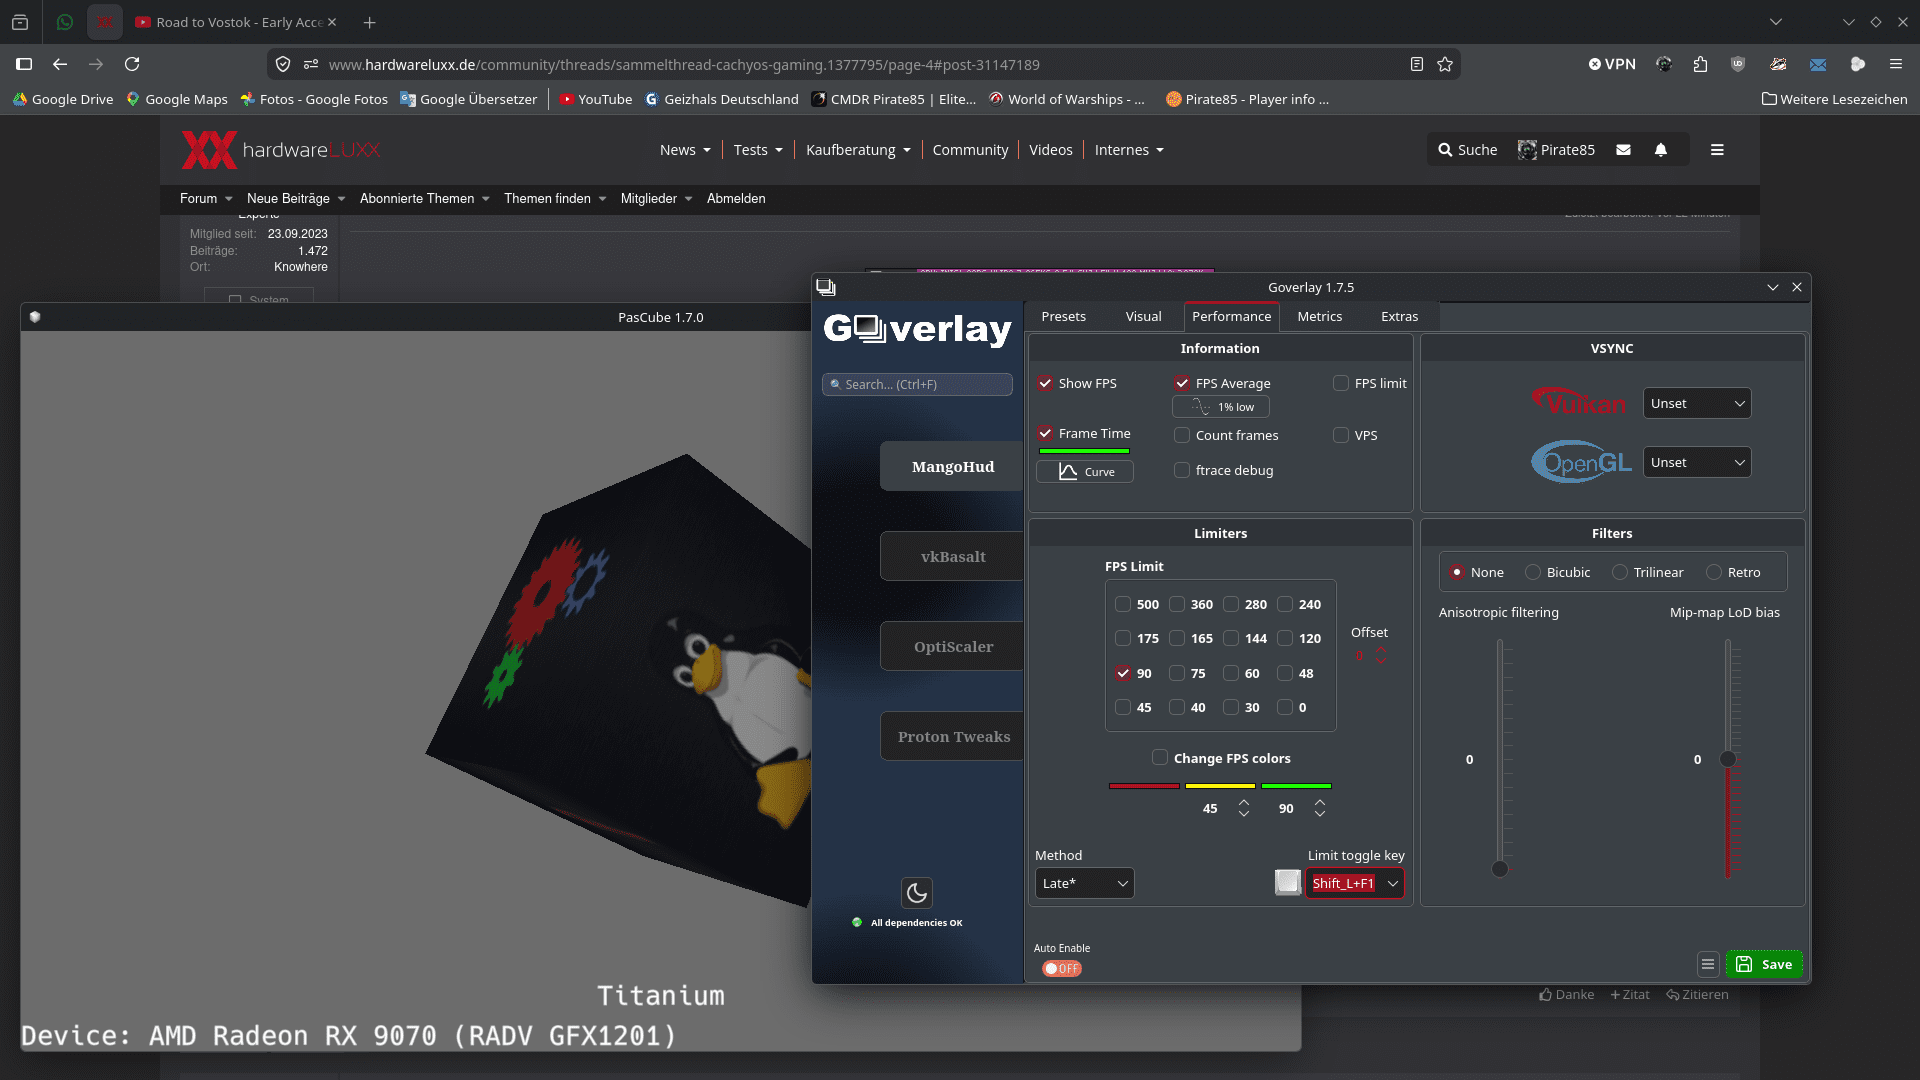Screen dimensions: 1920x1080
Task: Open the browser extensions puzzle icon
Action: click(x=1700, y=64)
